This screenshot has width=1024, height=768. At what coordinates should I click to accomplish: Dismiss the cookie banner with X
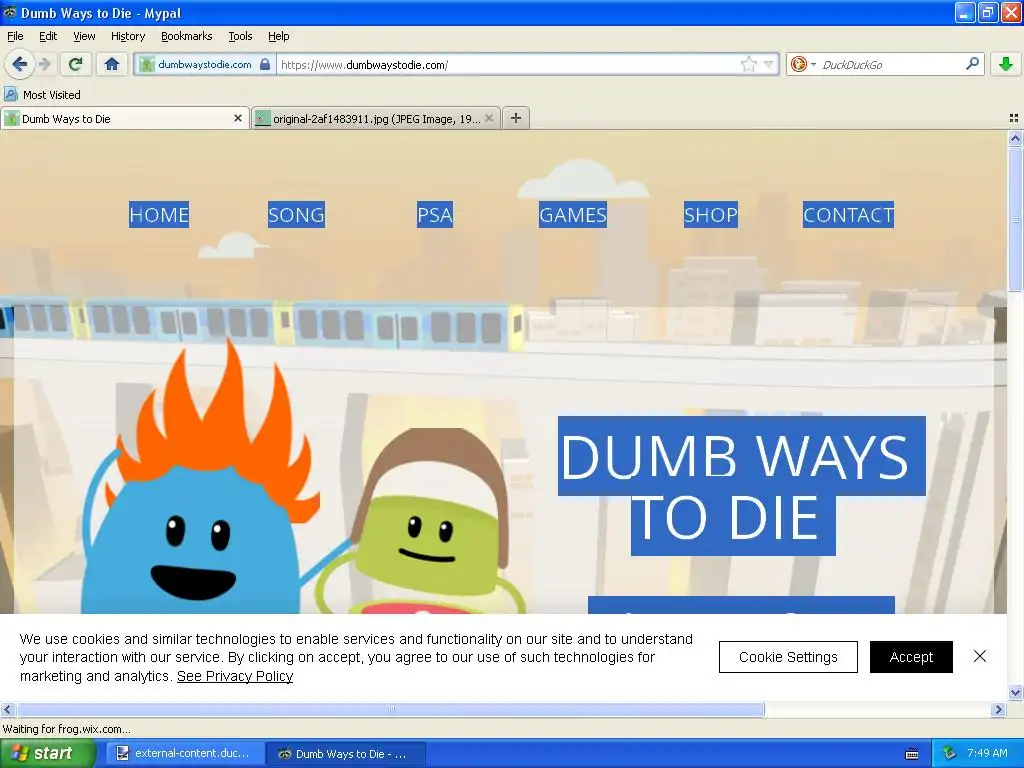980,656
